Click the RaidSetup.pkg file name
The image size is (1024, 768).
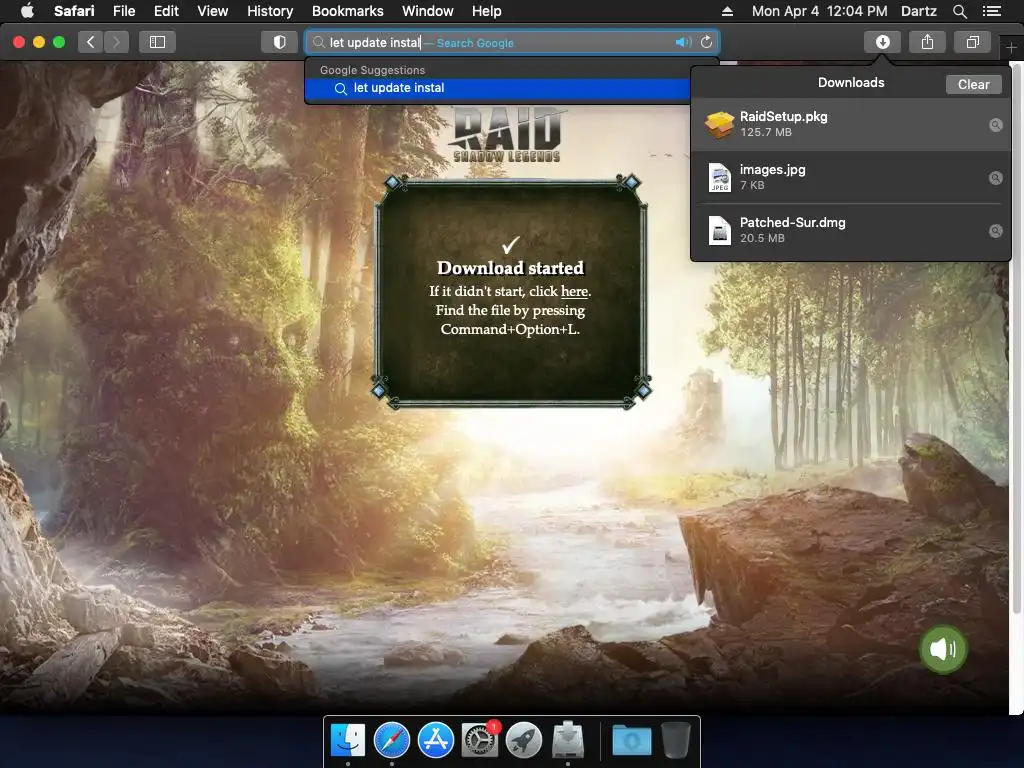pyautogui.click(x=783, y=117)
